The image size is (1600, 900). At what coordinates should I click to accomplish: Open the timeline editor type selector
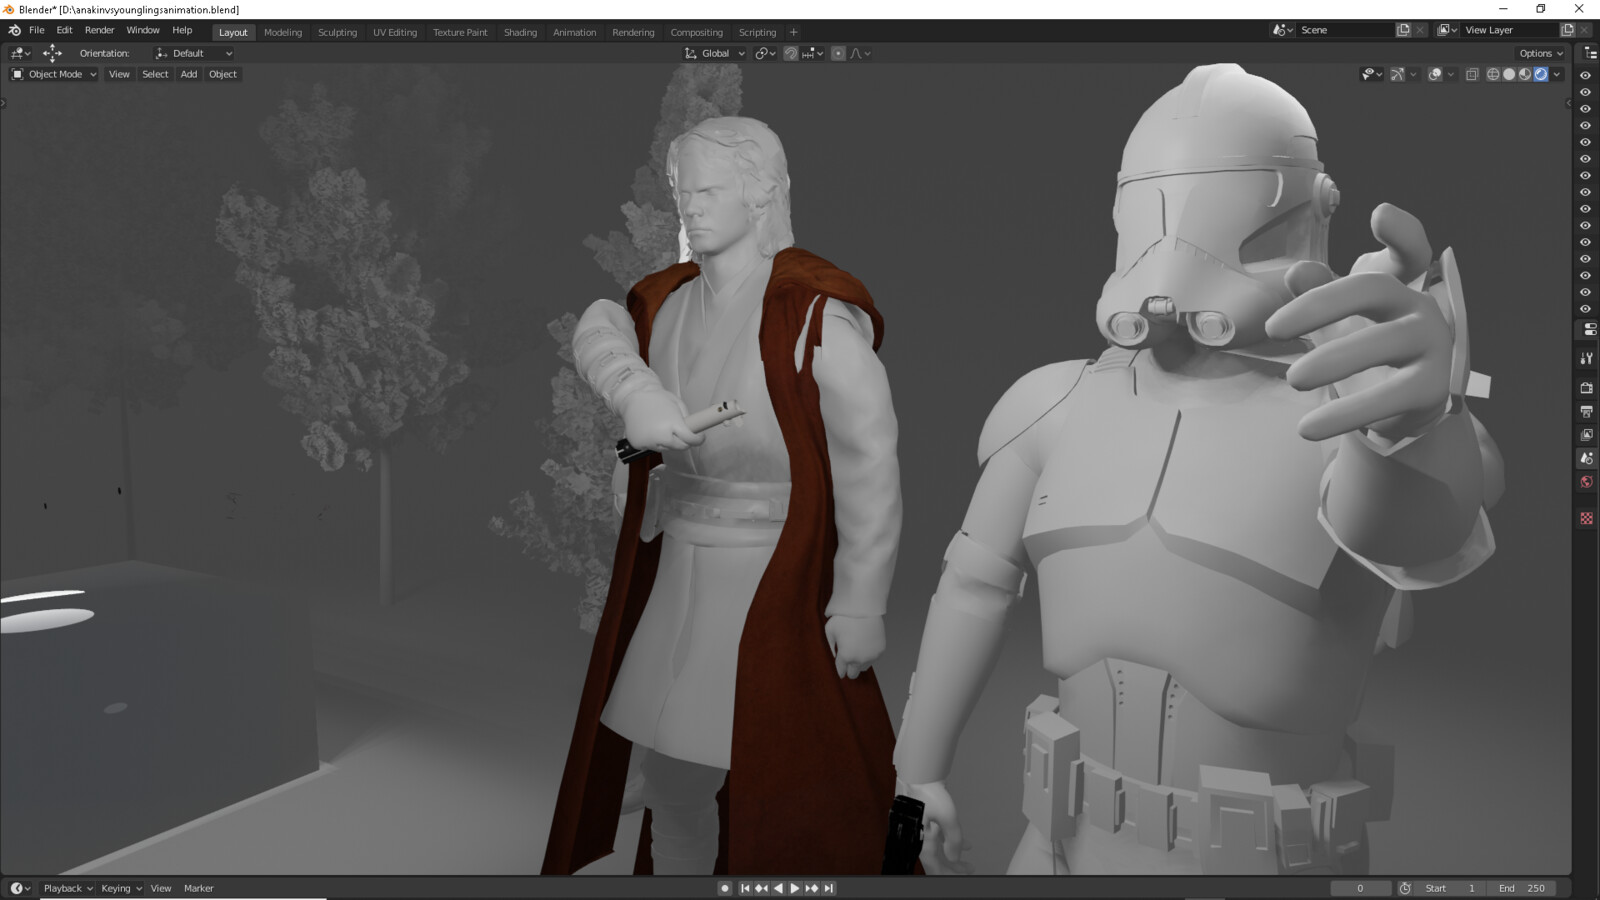(x=20, y=888)
